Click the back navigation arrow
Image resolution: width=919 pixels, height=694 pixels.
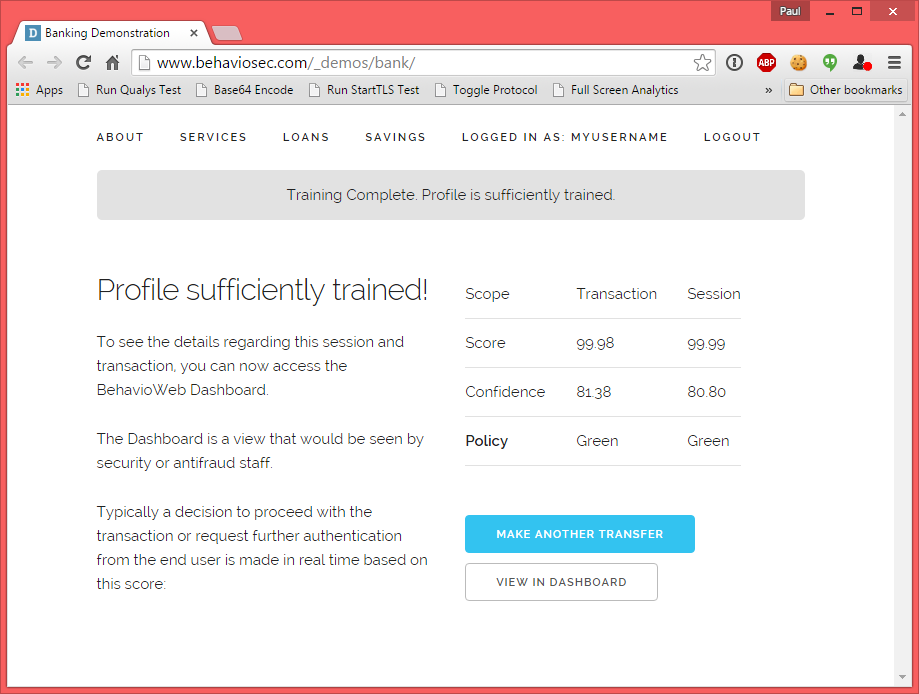tap(26, 63)
